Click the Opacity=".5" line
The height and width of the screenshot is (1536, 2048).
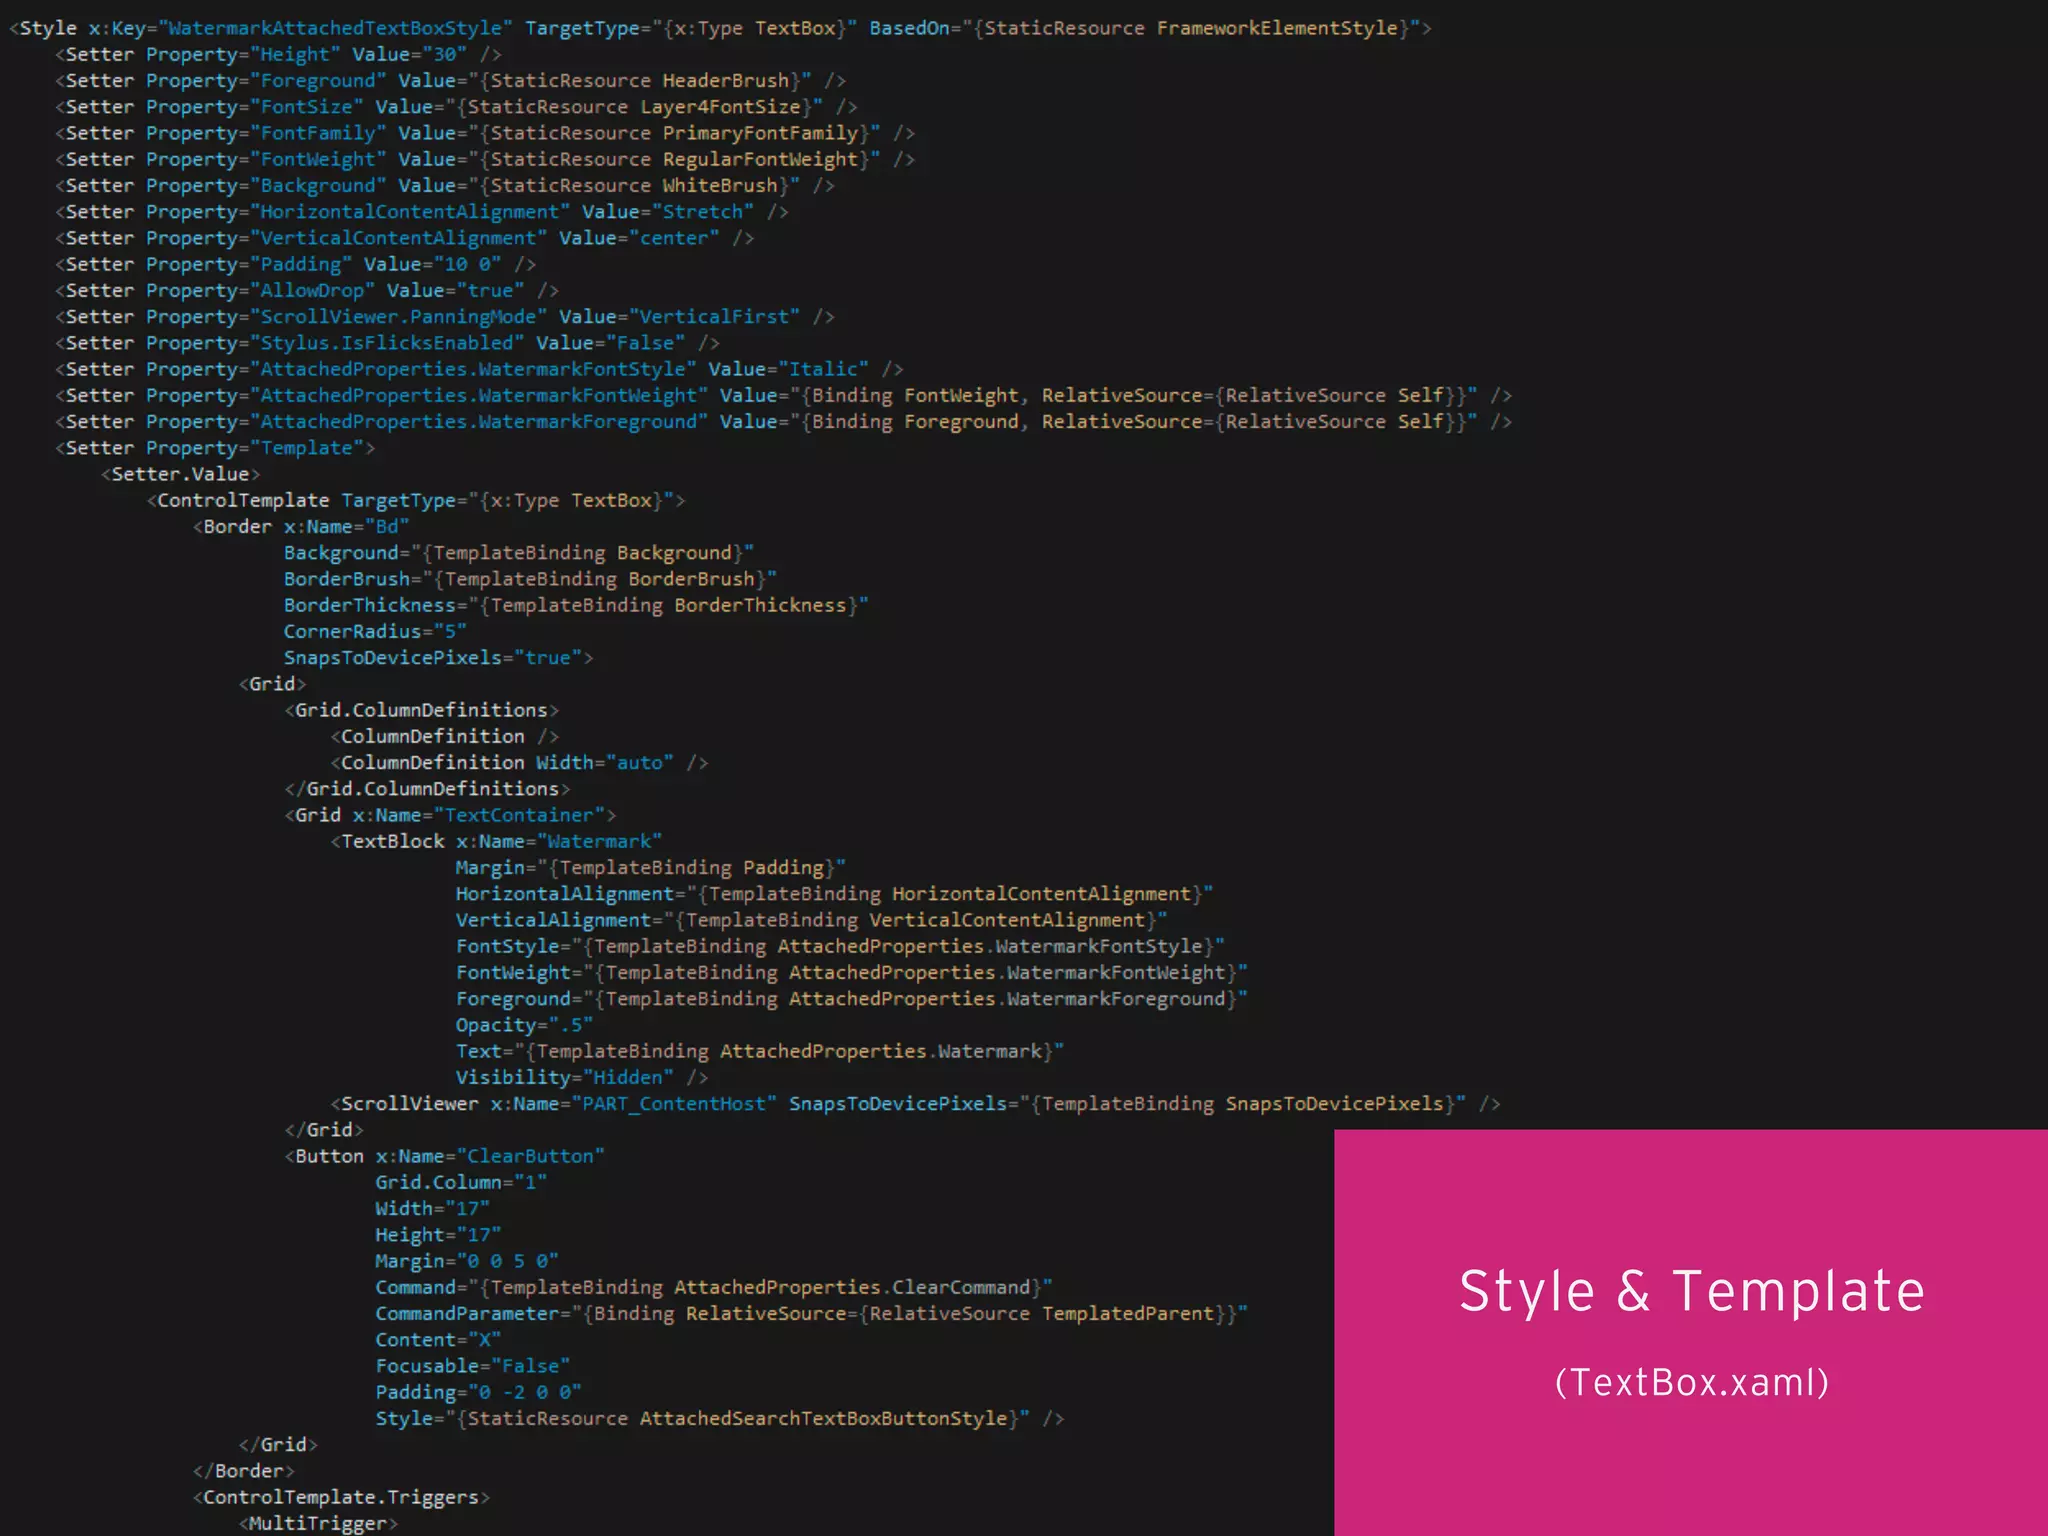tap(524, 1025)
